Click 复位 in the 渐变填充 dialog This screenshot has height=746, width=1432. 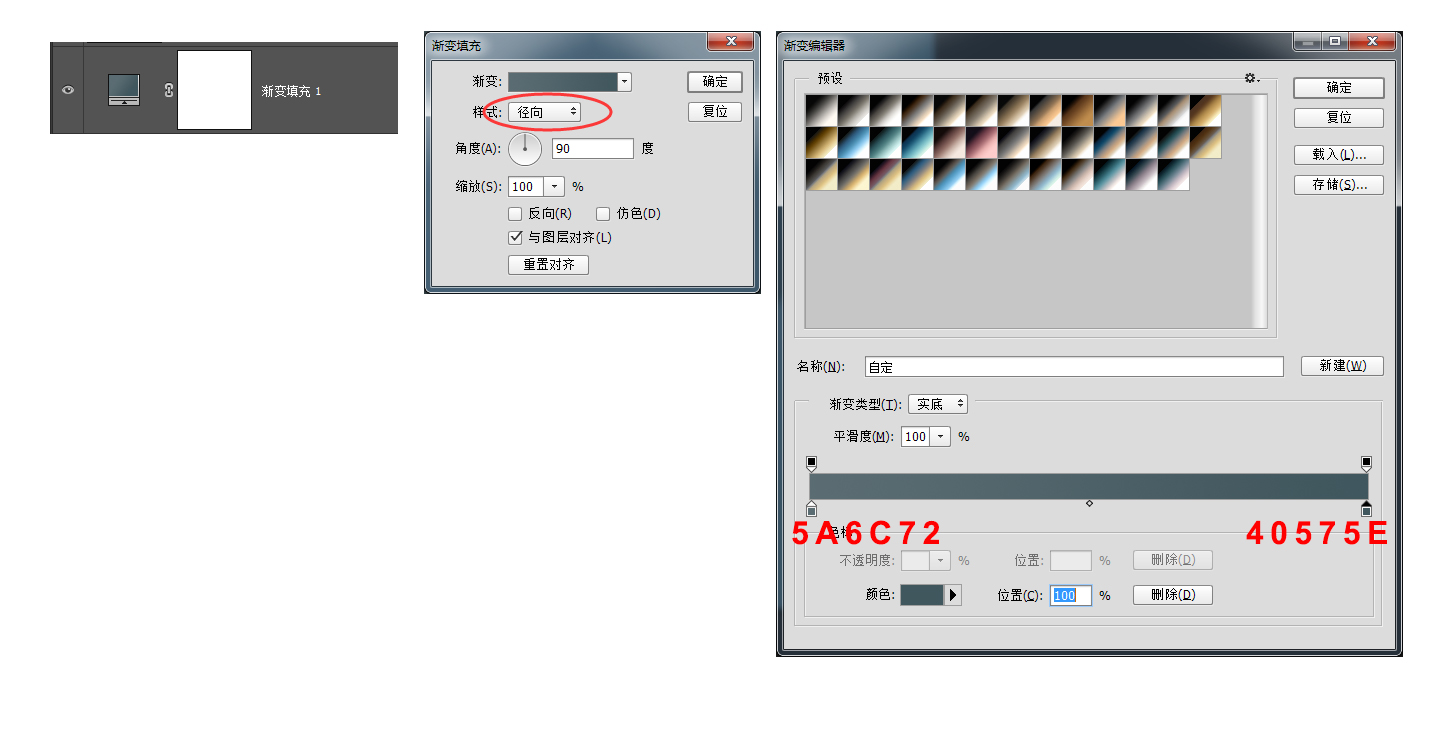(x=715, y=111)
